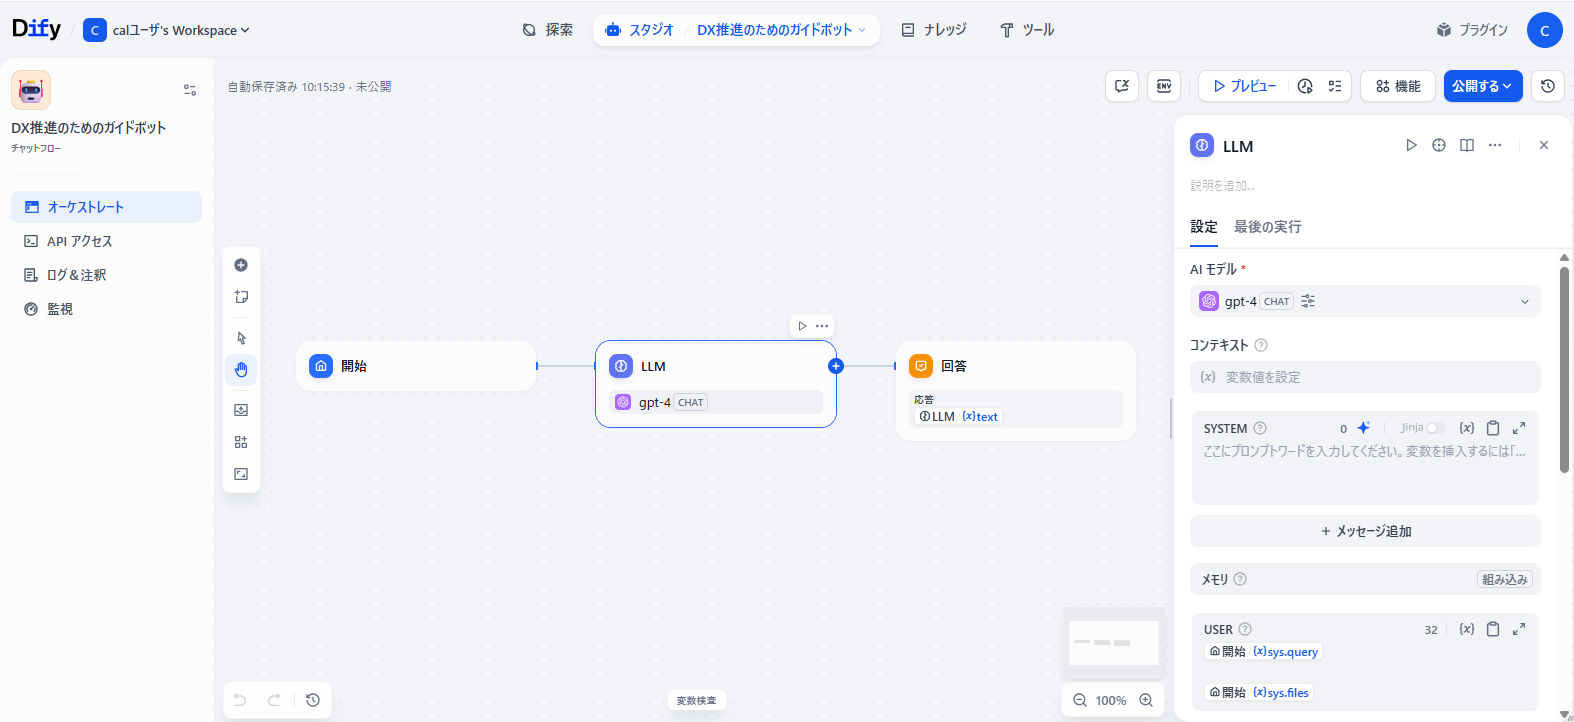Expand the SYSTEM prompt editor
Viewport: 1574px width, 722px height.
coord(1519,428)
